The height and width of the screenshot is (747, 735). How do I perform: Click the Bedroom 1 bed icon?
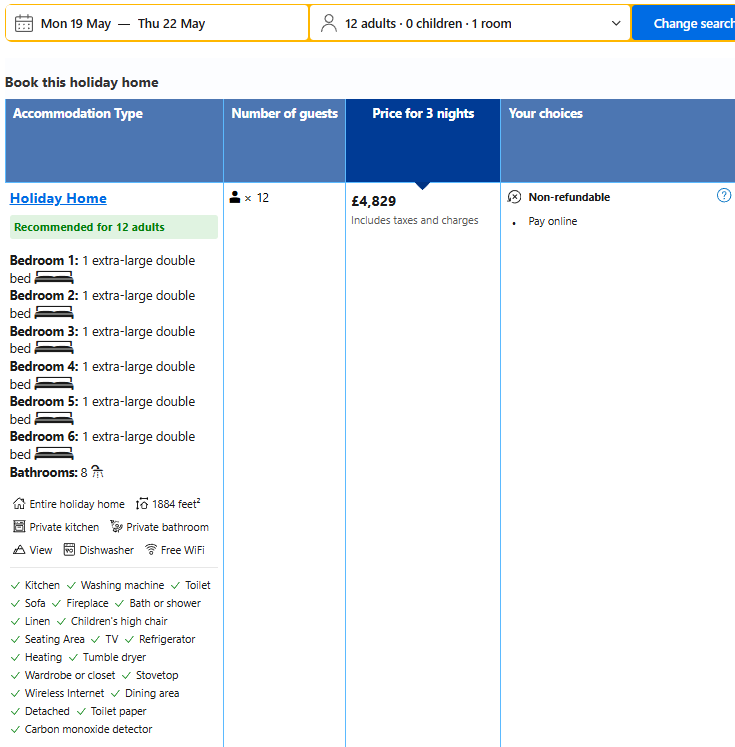pos(54,278)
